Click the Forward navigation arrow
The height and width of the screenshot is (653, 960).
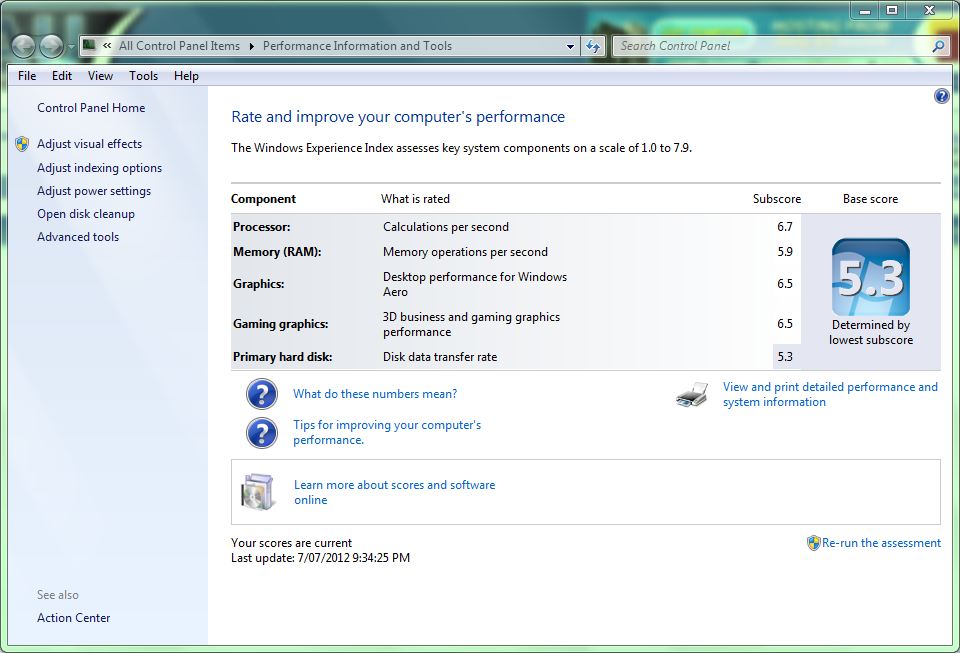coord(51,46)
